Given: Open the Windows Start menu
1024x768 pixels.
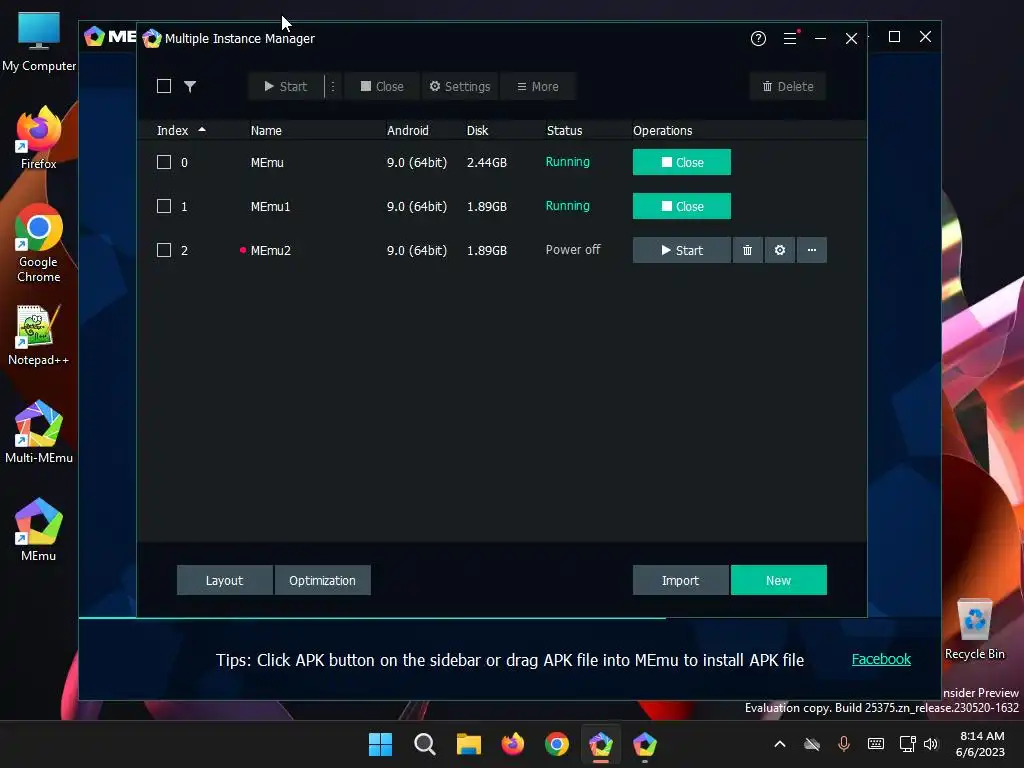Looking at the screenshot, I should coord(380,744).
